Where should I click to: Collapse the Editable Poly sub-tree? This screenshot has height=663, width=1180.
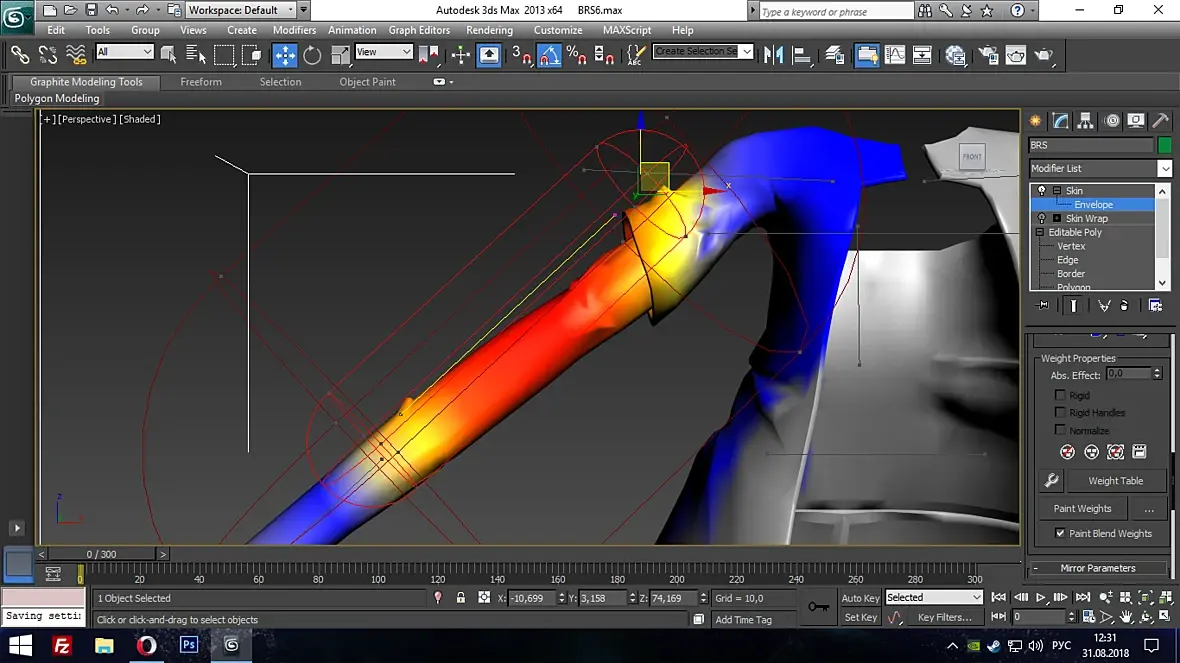tap(1040, 233)
